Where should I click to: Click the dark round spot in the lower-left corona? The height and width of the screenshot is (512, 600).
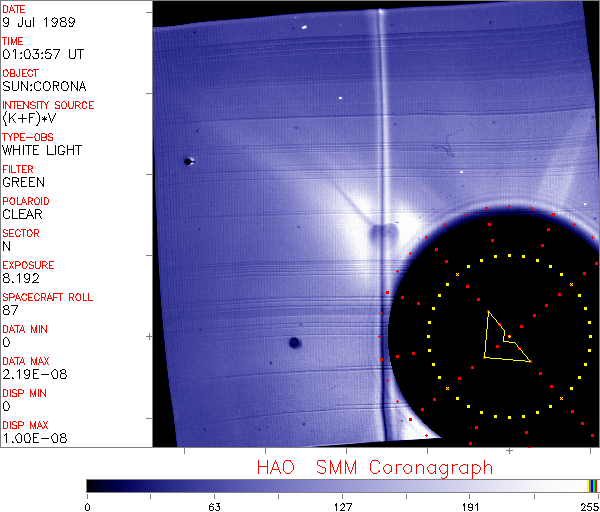click(x=294, y=343)
